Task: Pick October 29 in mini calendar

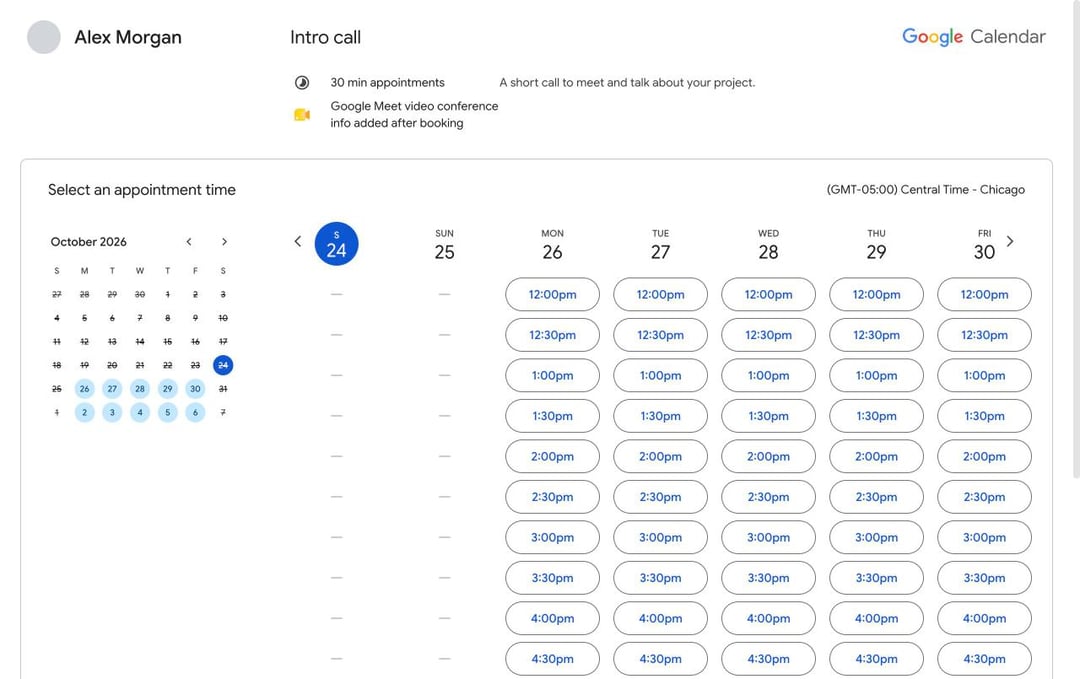Action: tap(167, 389)
